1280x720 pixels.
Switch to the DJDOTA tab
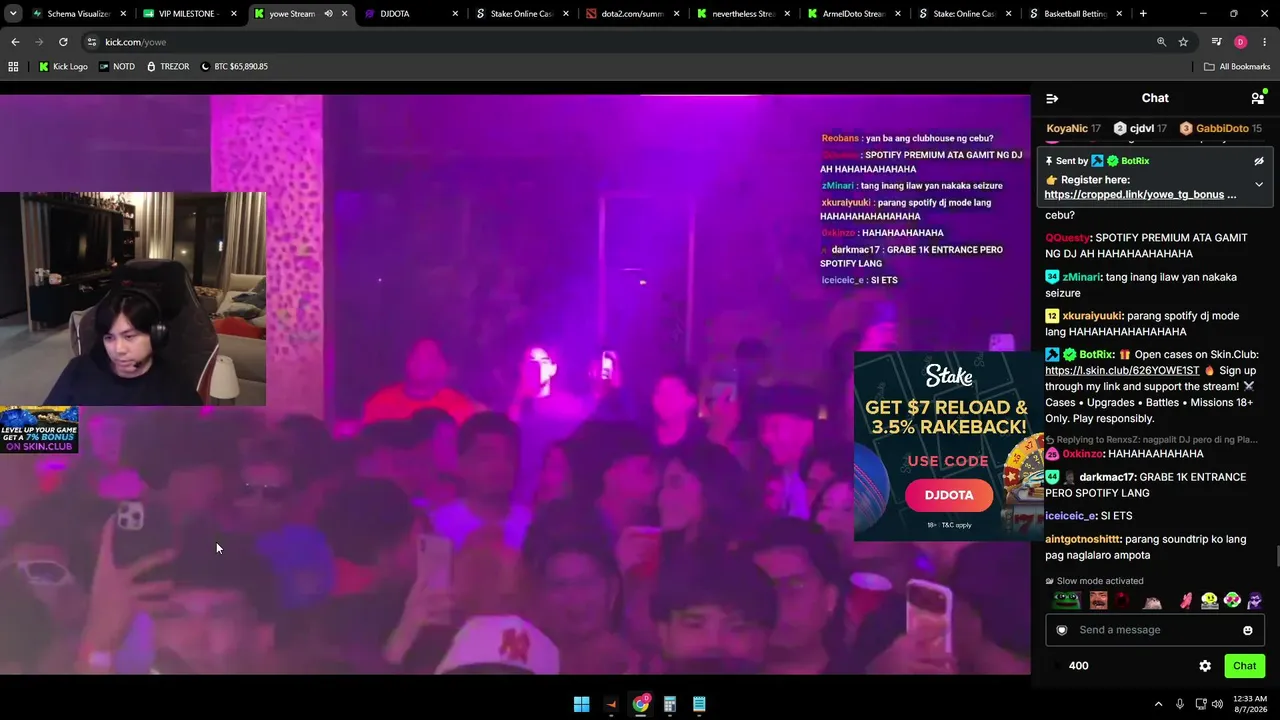412,14
